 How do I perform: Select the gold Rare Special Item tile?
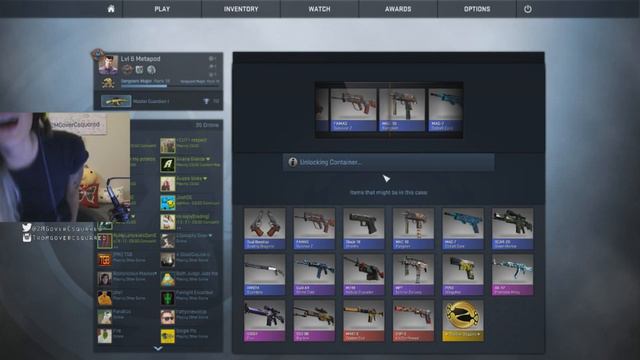pyautogui.click(x=463, y=321)
